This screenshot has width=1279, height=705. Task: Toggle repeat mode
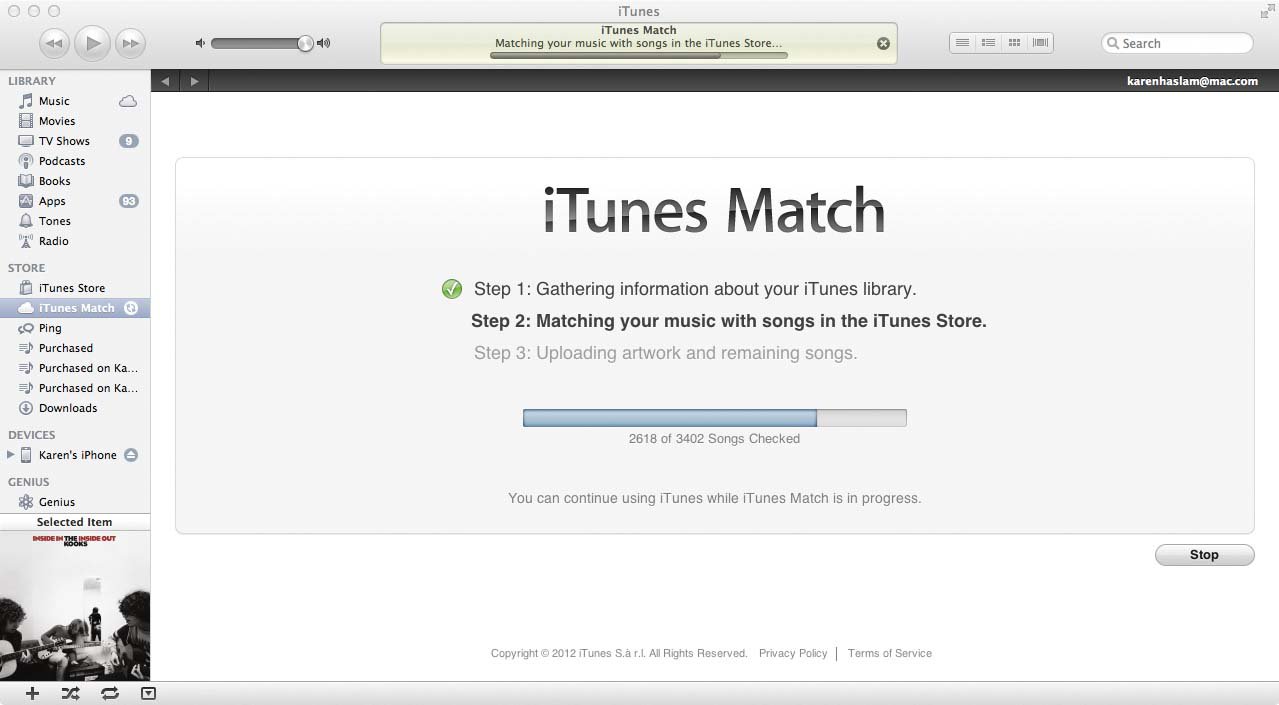pos(110,693)
